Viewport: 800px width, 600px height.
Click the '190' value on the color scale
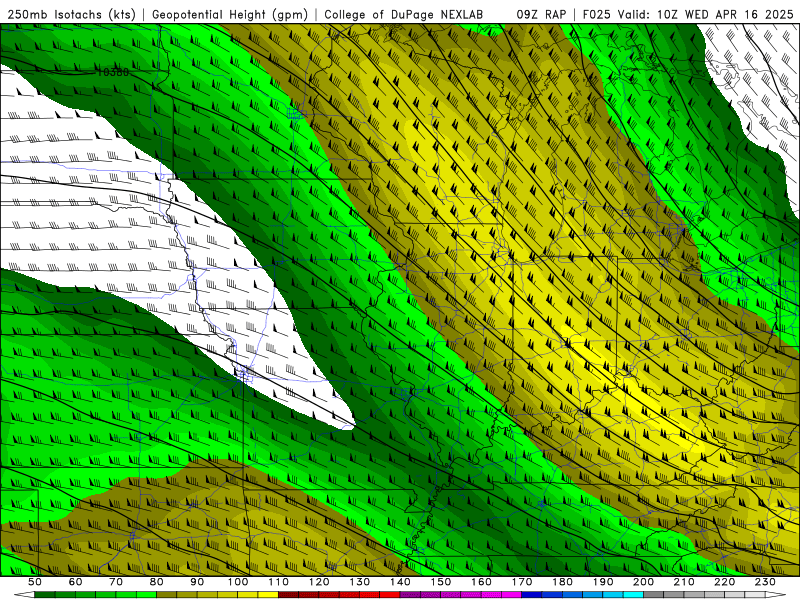(x=603, y=582)
